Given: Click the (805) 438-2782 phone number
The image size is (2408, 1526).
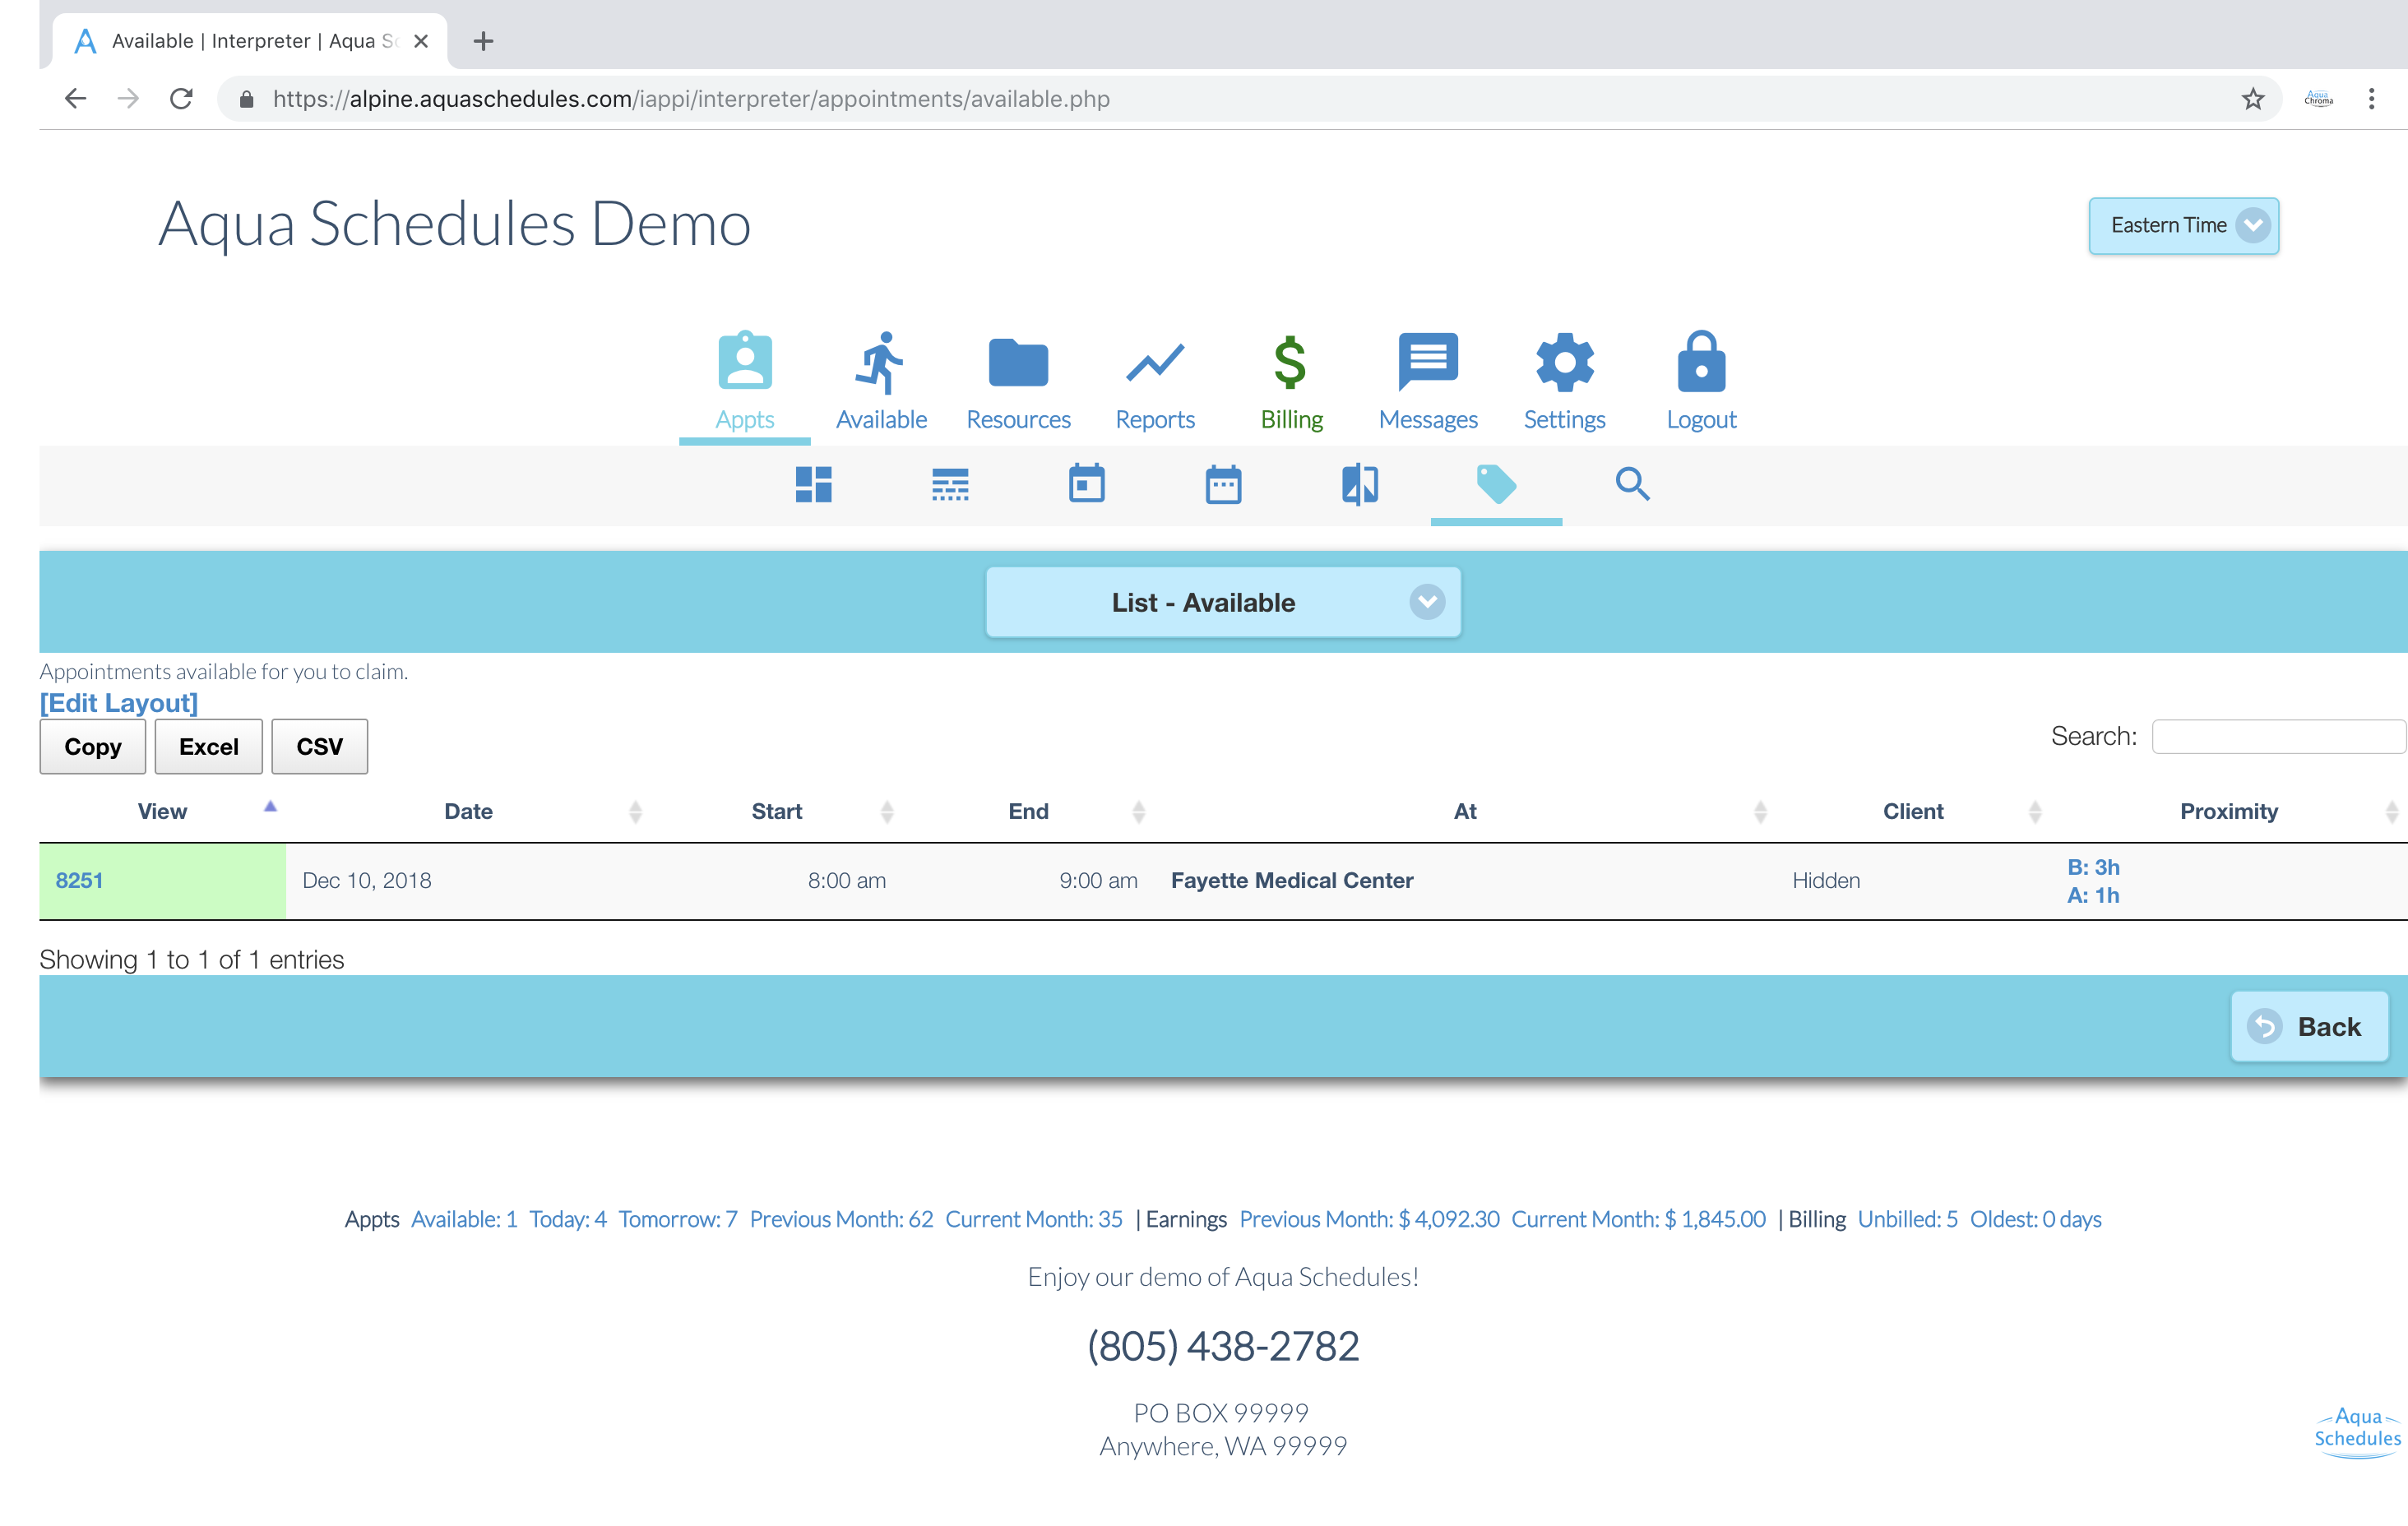Looking at the screenshot, I should tap(1223, 1346).
